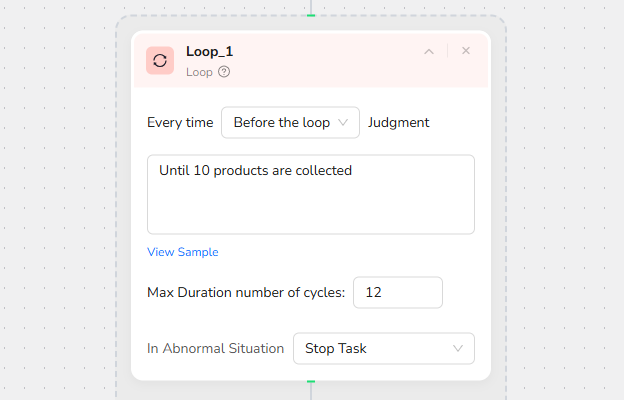This screenshot has width=624, height=400.
Task: Click the Loop_1 node title
Action: point(210,52)
